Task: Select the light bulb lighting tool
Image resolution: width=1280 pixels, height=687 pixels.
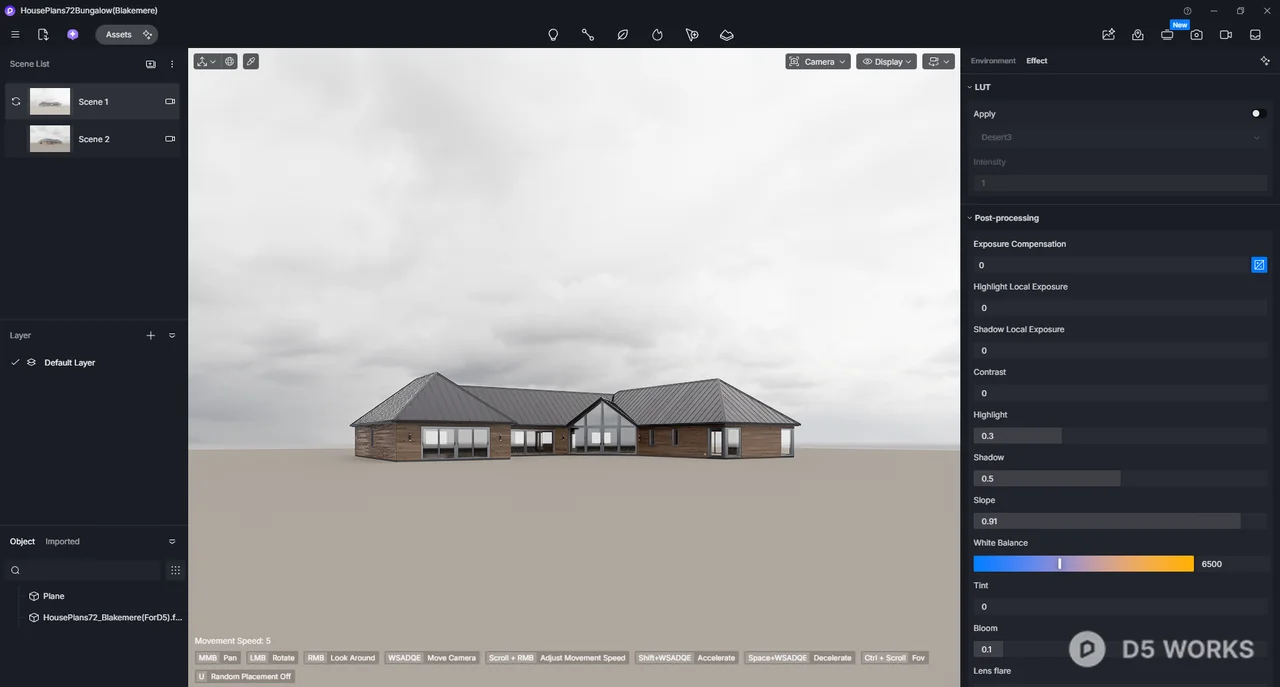Action: (553, 34)
